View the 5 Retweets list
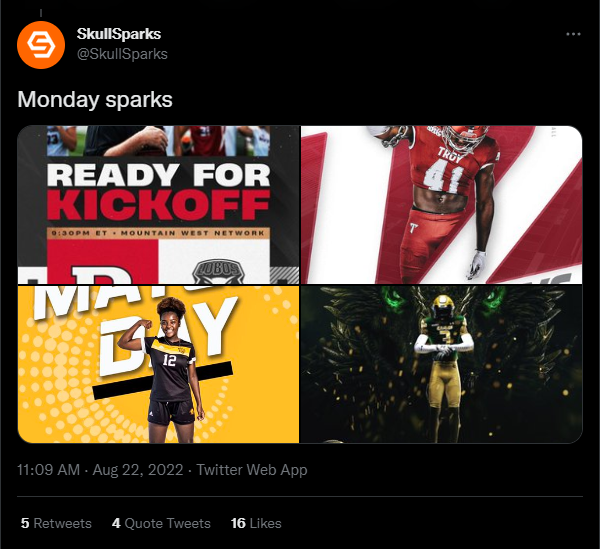600x549 pixels. pos(56,523)
